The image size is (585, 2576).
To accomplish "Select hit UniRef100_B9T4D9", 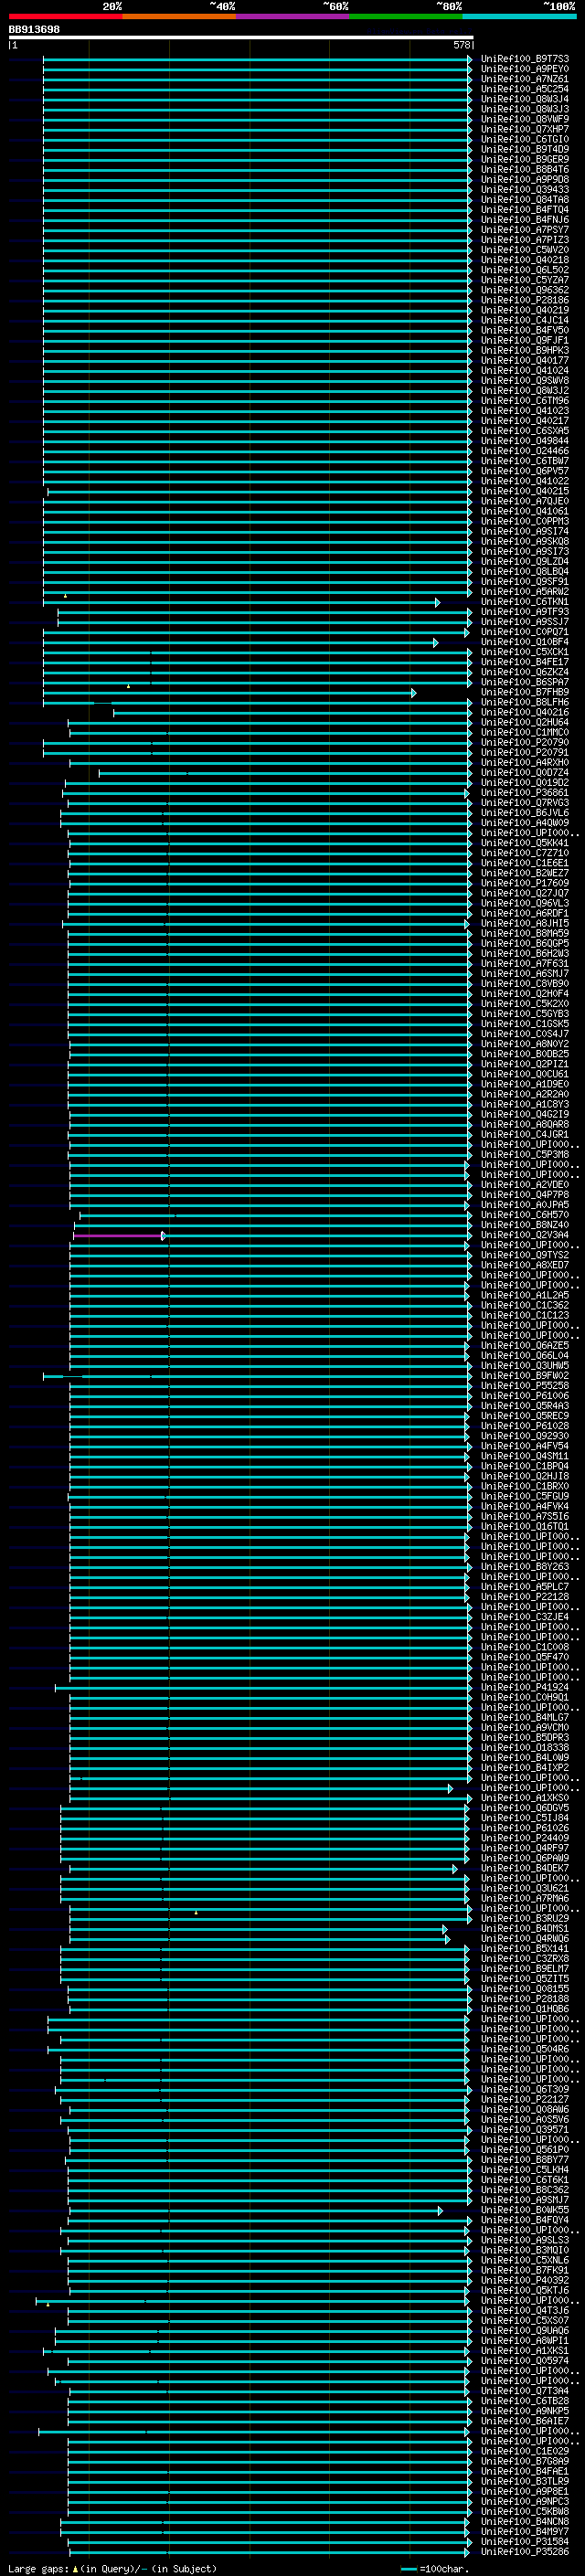I will [525, 149].
